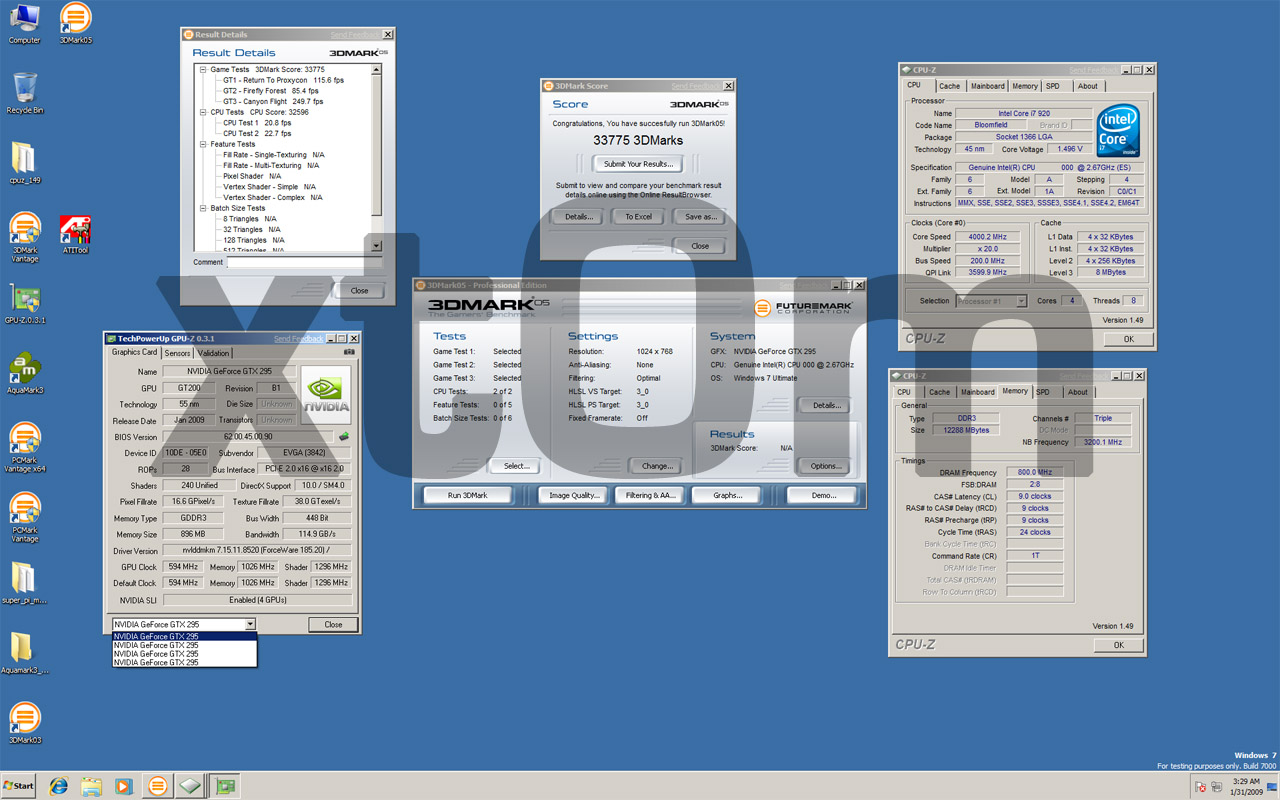Screen dimensions: 1280x800
Task: Click the Change button under Settings
Action: [657, 466]
